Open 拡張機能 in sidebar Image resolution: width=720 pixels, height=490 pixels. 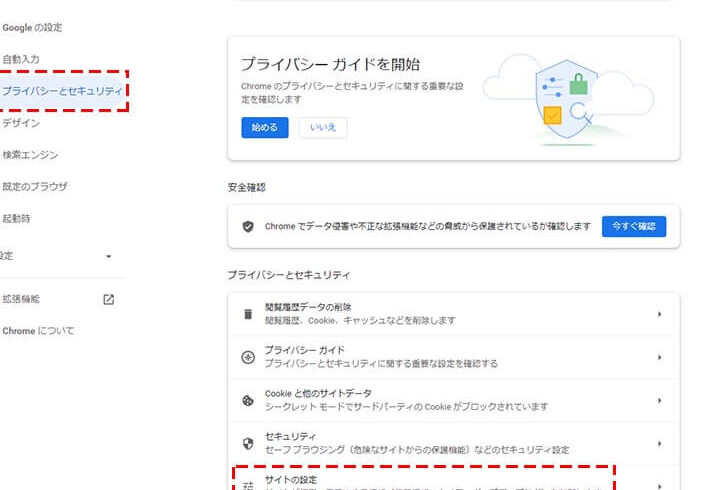21,299
